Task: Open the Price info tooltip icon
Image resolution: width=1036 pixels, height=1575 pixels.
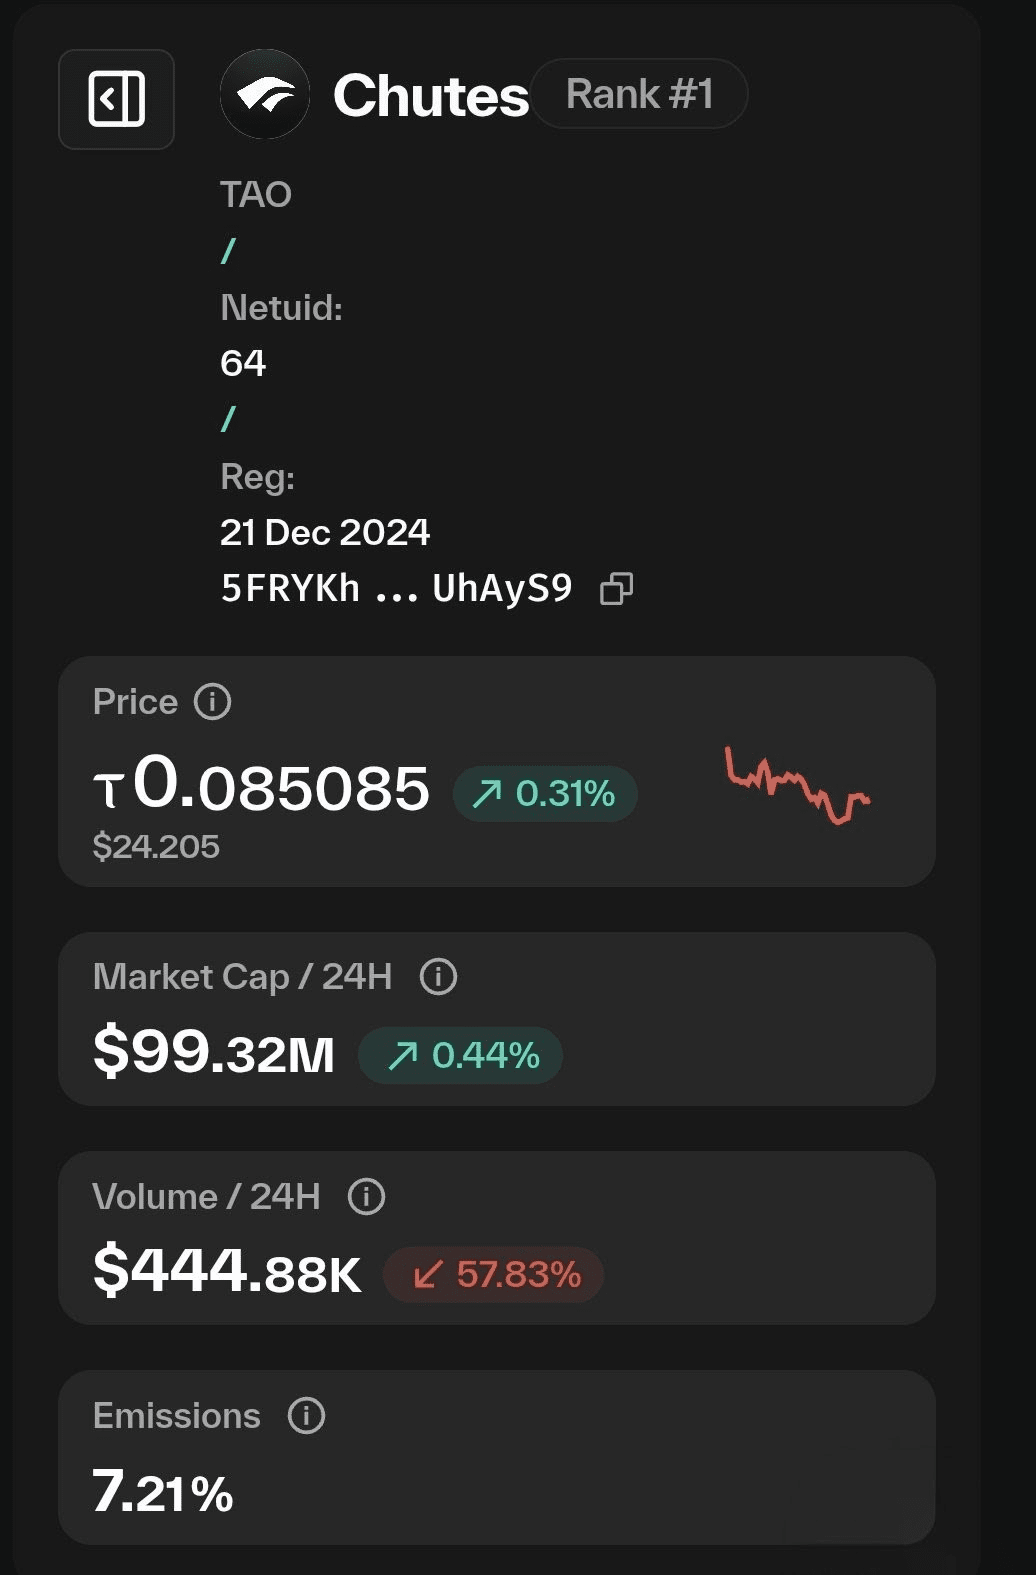Action: click(x=212, y=702)
